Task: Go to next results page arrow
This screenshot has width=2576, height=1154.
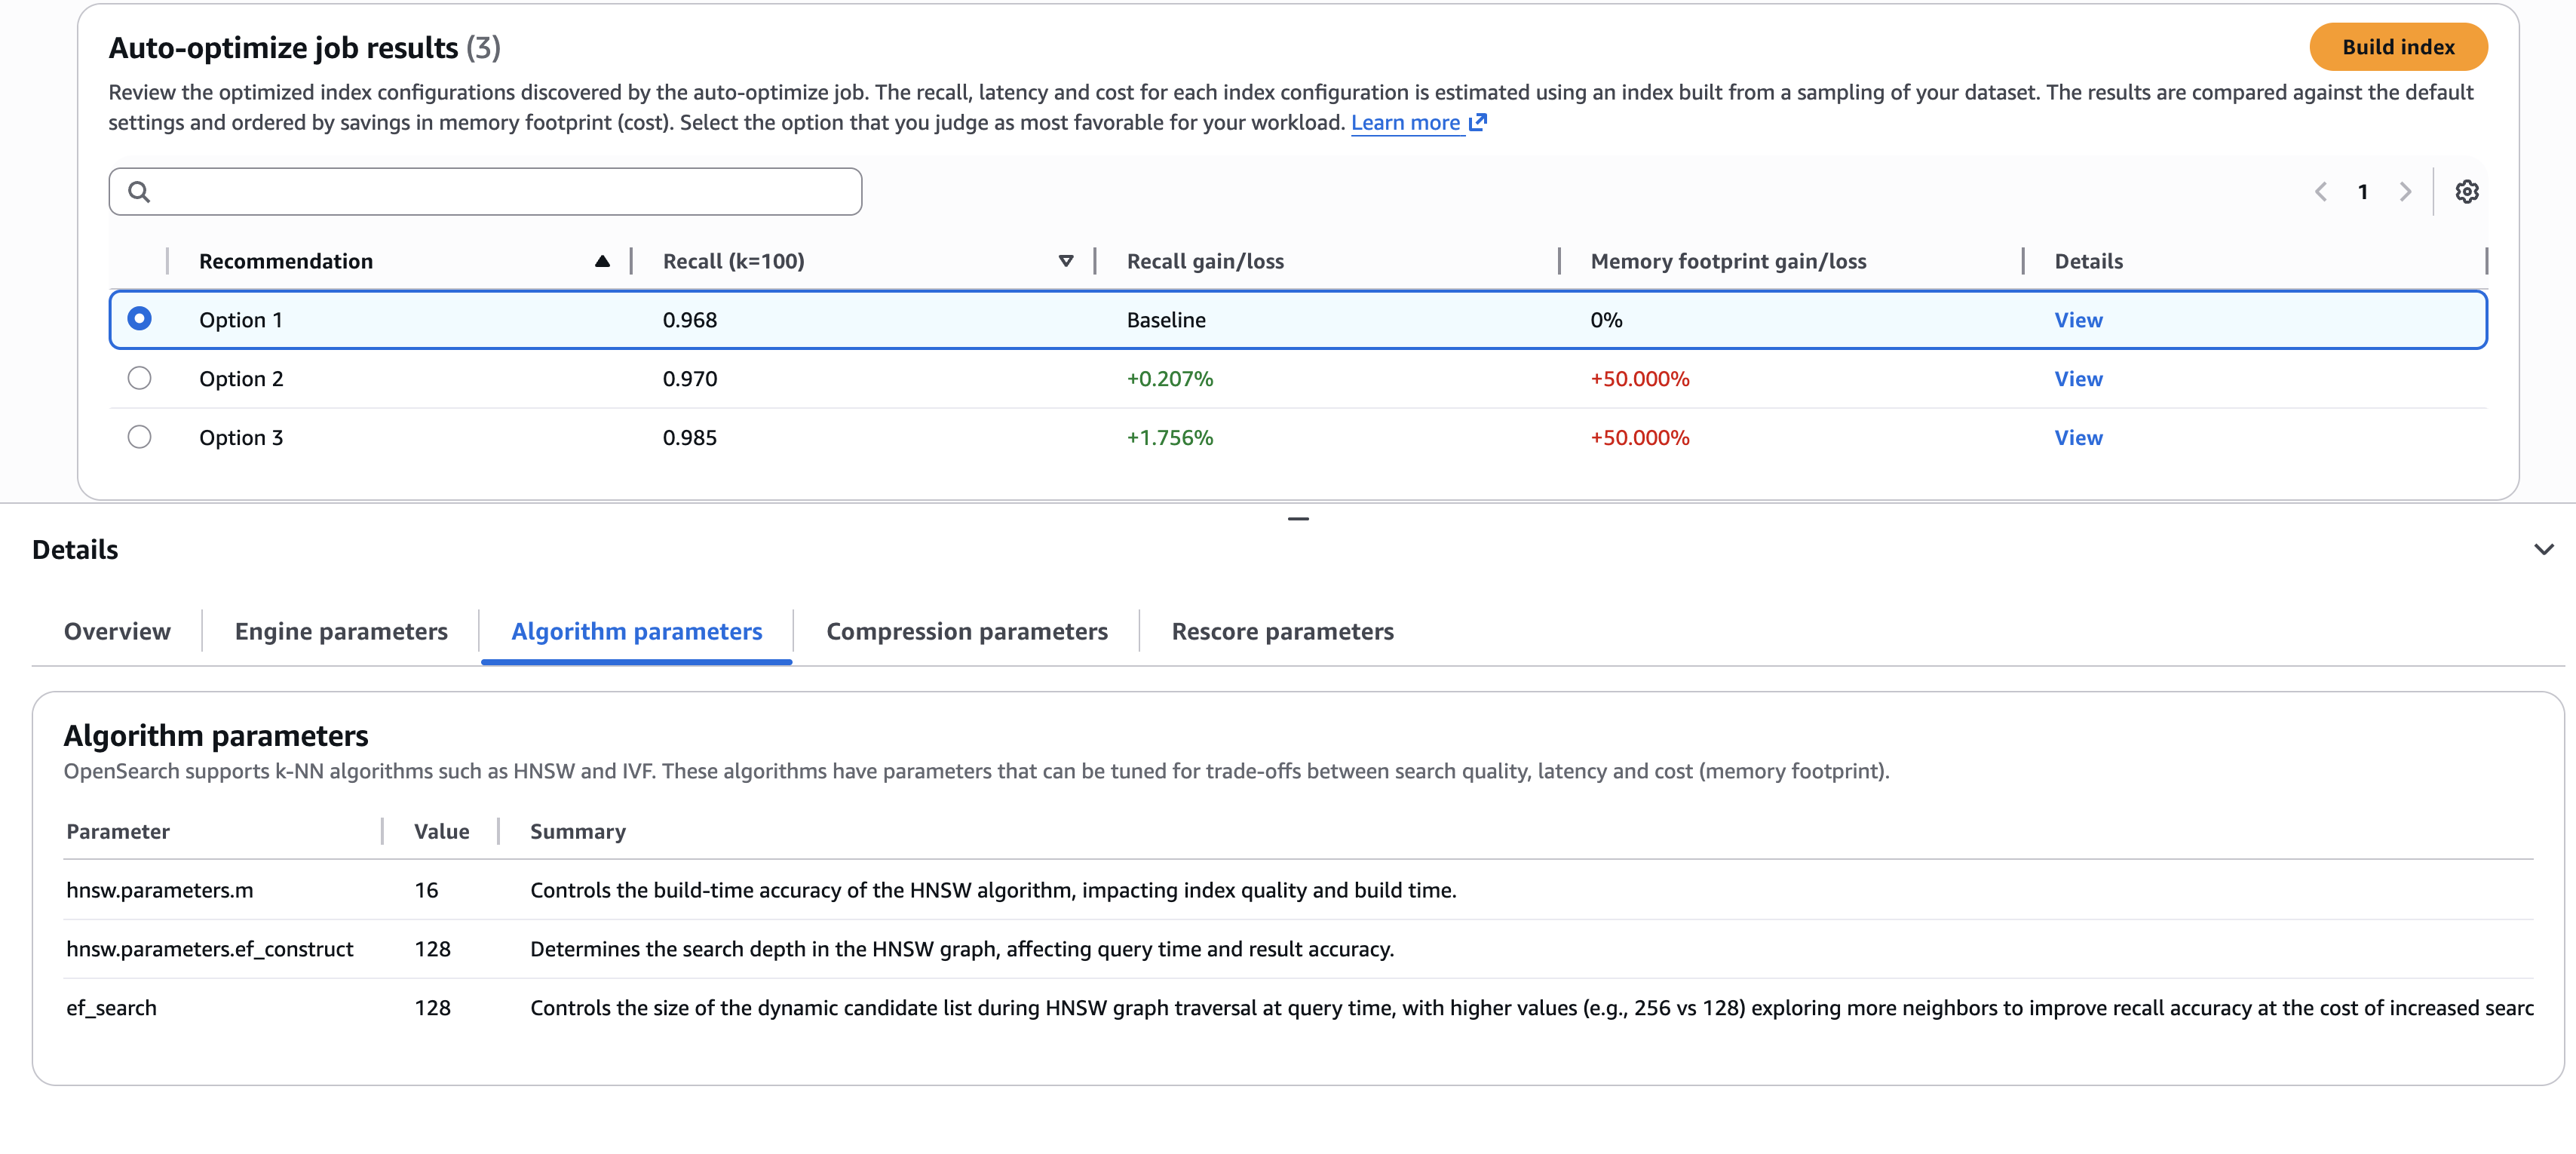Action: [2405, 191]
